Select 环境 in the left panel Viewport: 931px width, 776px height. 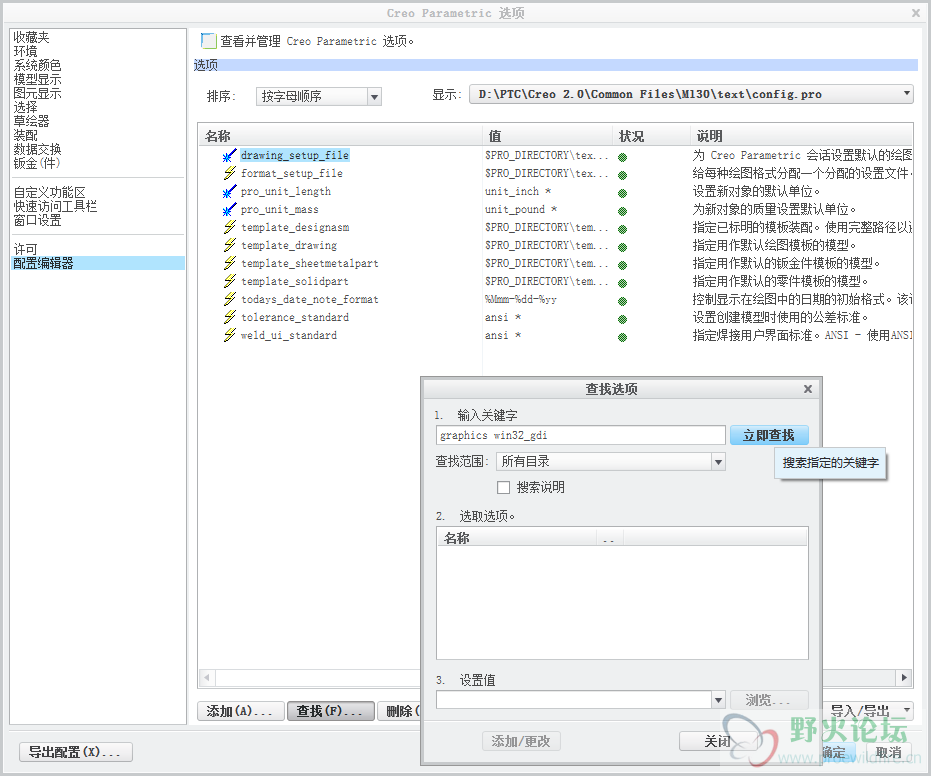click(26, 52)
